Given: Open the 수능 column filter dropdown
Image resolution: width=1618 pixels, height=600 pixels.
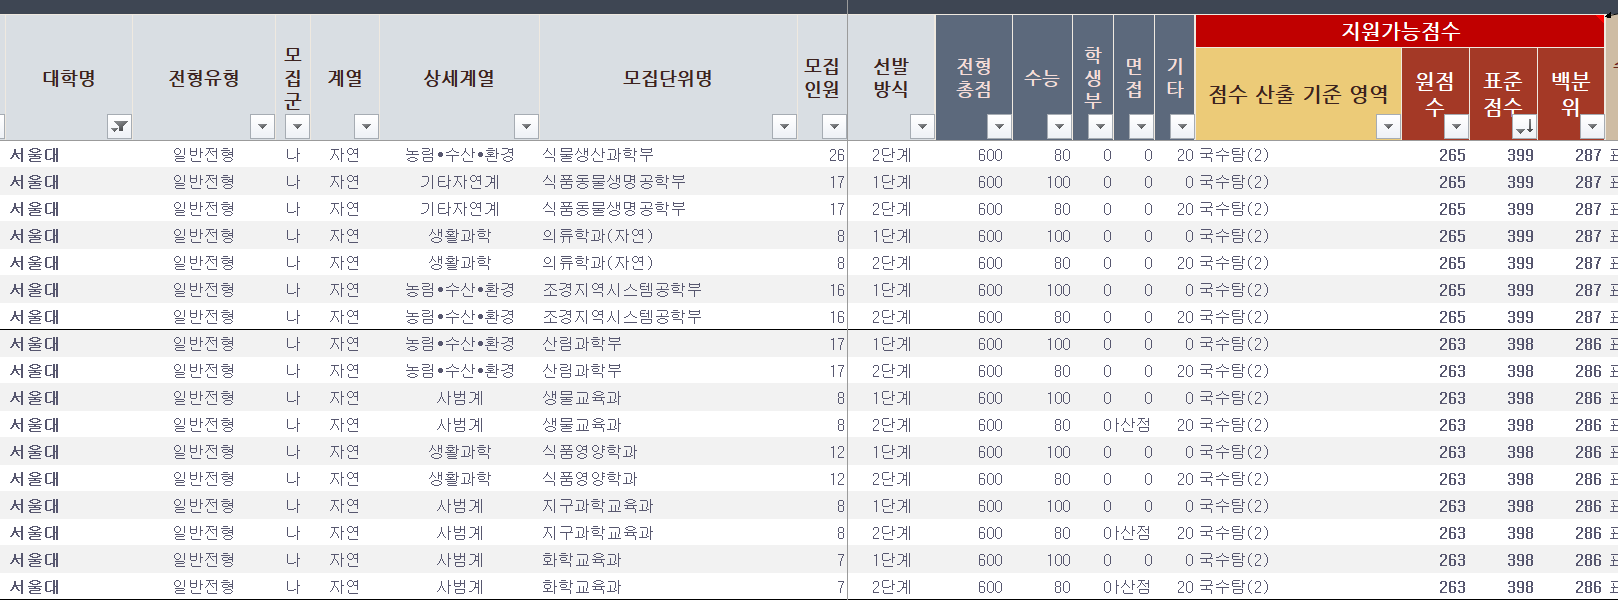Looking at the screenshot, I should 1059,126.
